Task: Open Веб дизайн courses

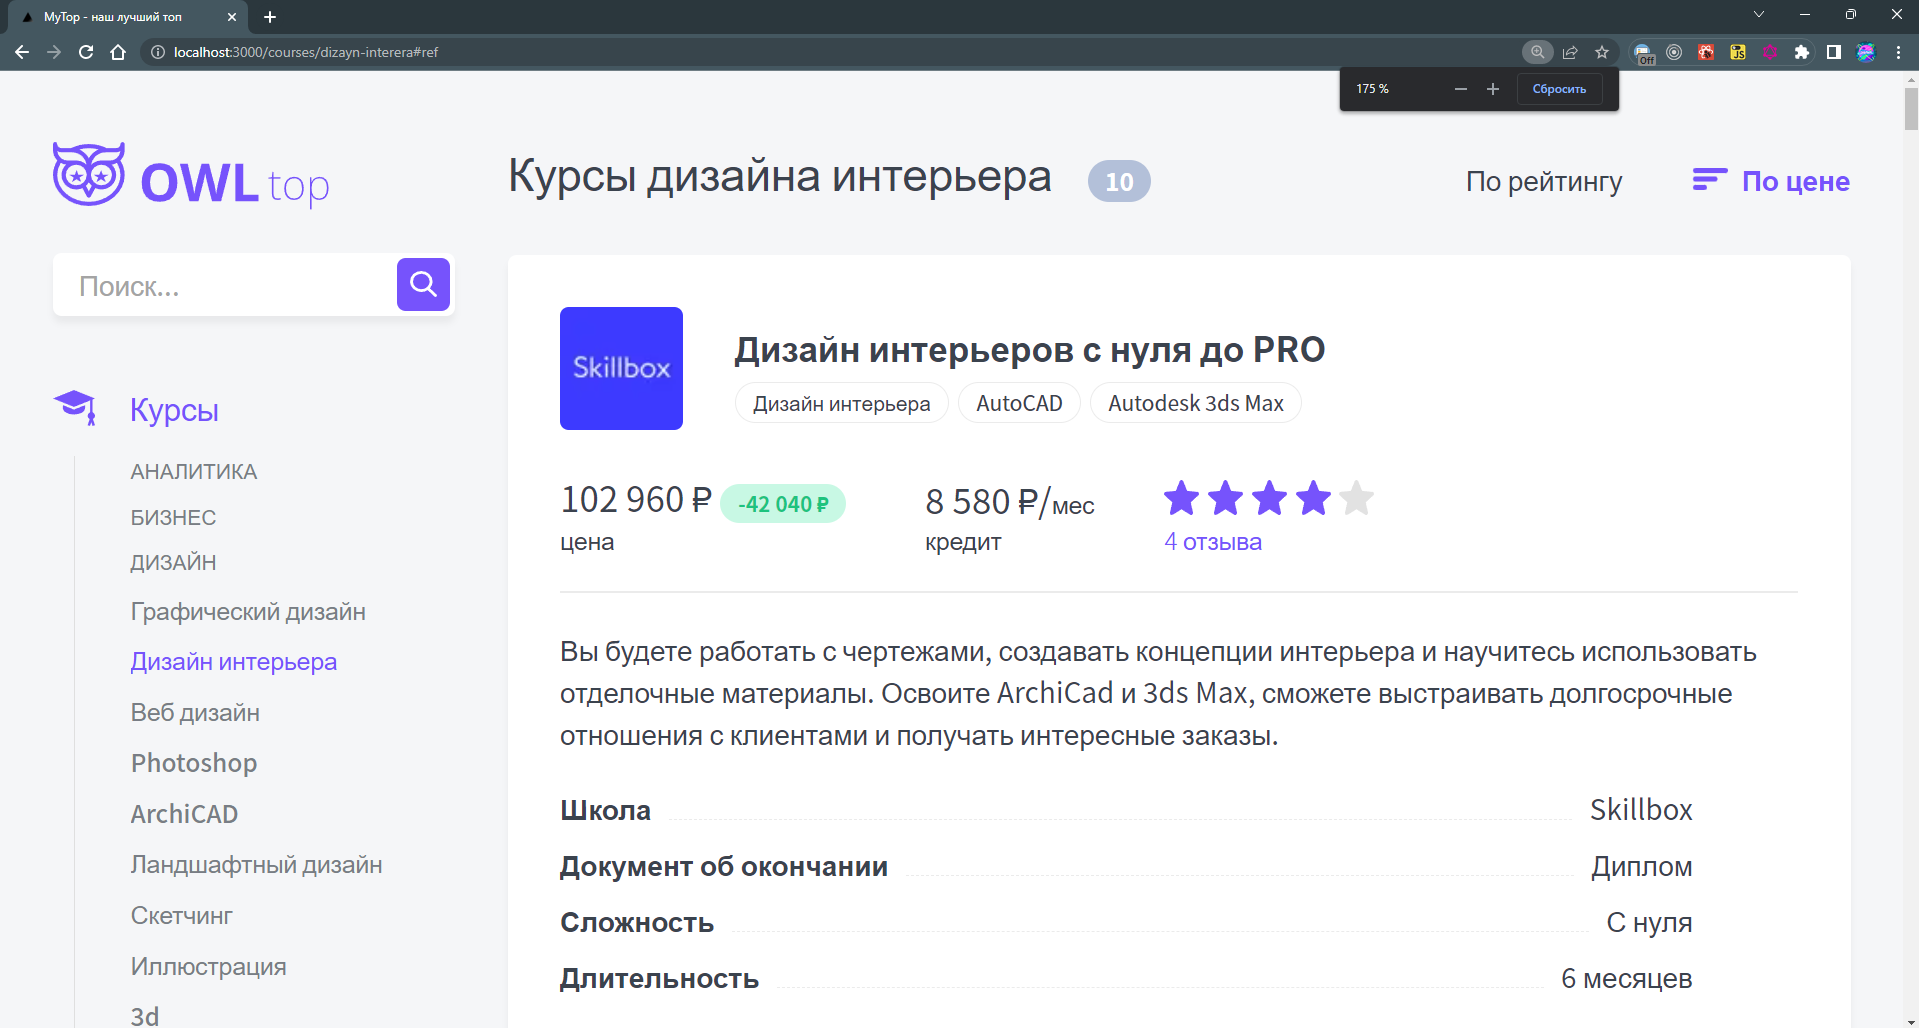Action: (x=195, y=713)
